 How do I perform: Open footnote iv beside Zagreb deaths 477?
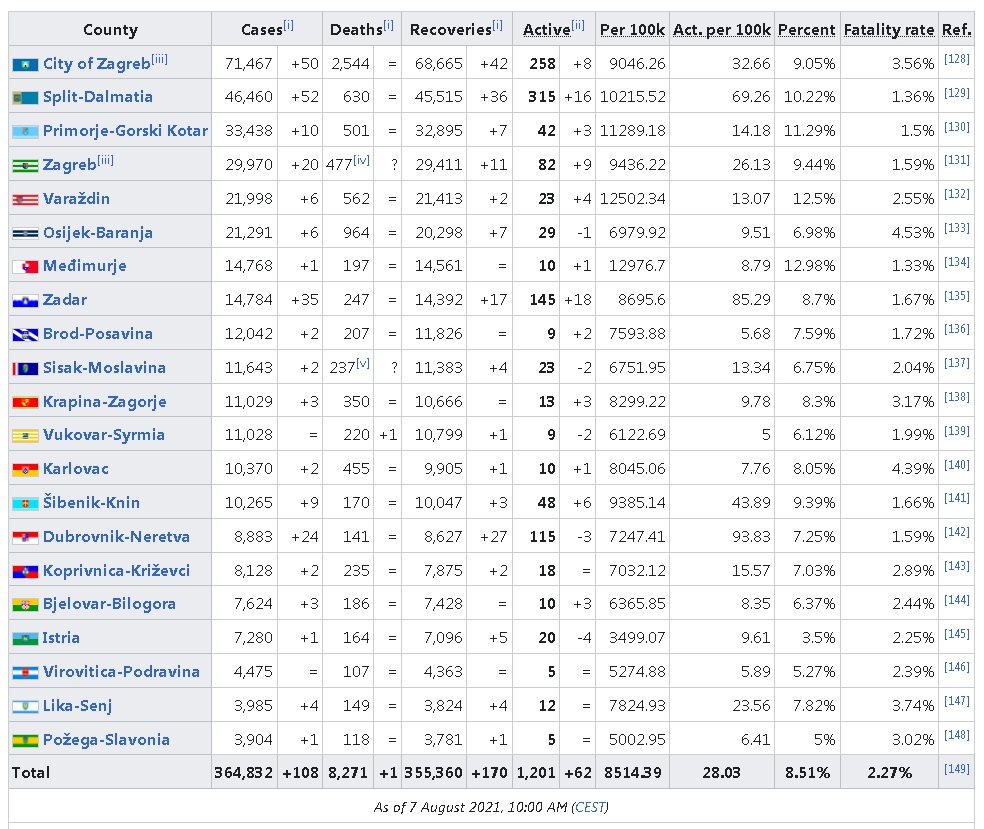point(361,161)
